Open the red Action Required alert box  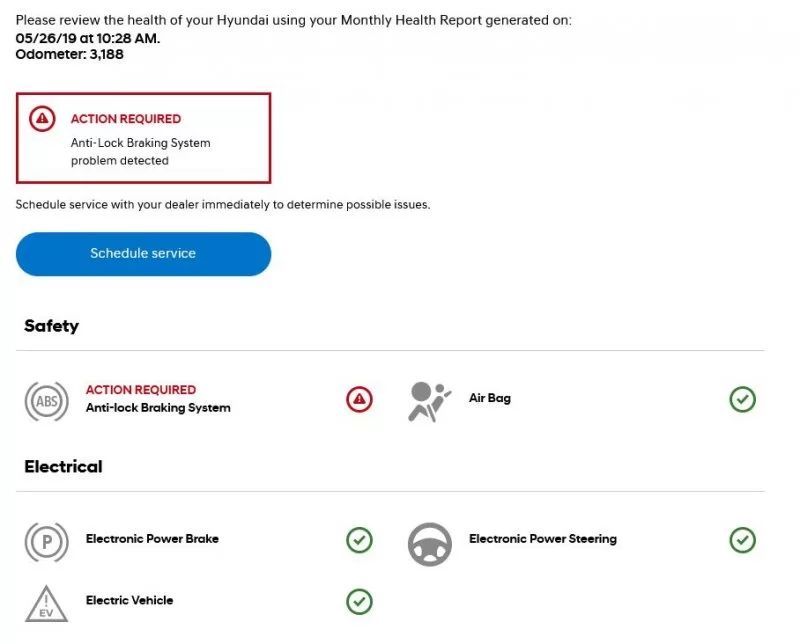pos(143,138)
